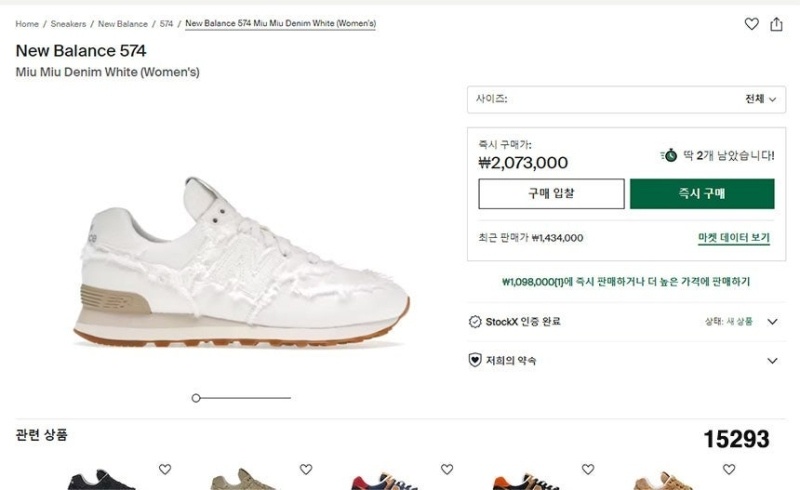Screen dimensions: 800x490
Task: Favorite the third related product heart
Action: [x=447, y=469]
